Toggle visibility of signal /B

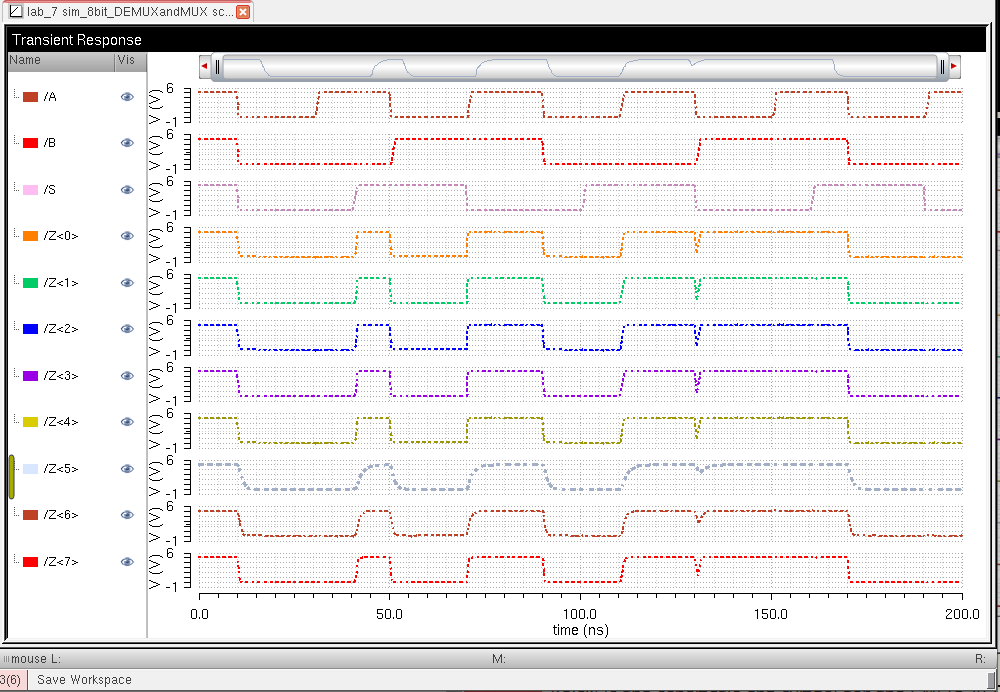tap(127, 143)
